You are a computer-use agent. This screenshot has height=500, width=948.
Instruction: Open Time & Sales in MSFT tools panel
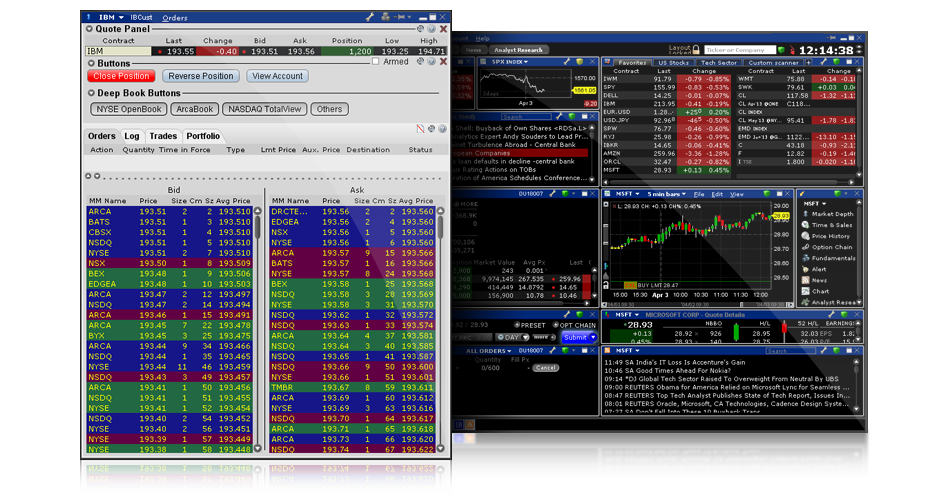point(826,225)
